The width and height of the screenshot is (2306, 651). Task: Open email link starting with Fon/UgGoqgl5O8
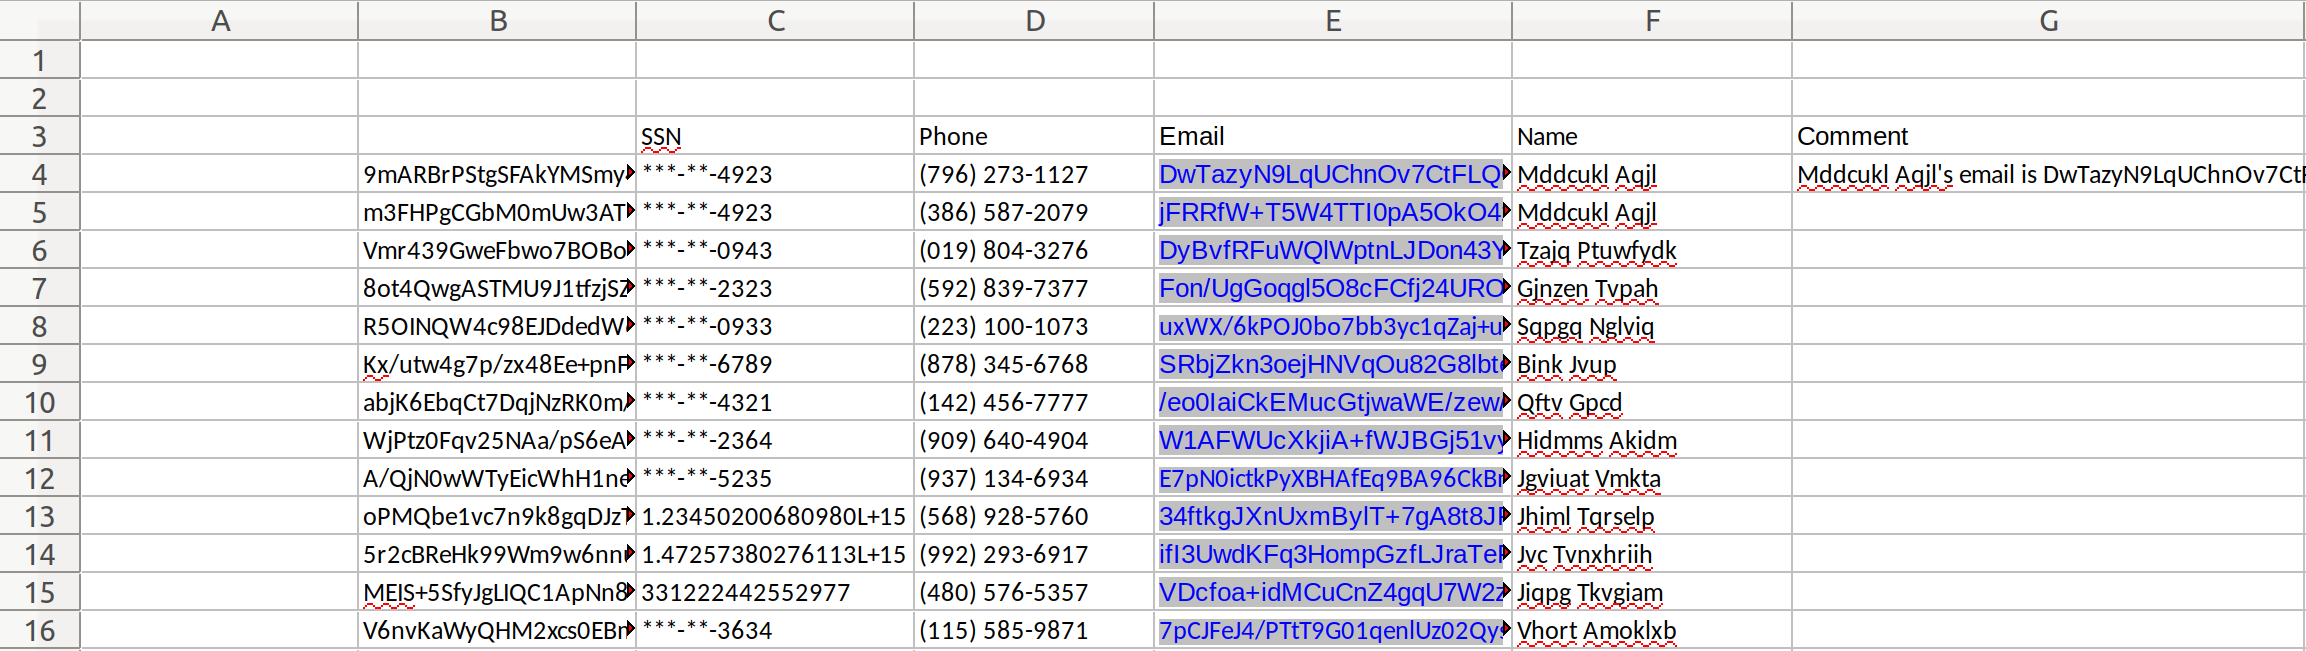tap(1330, 288)
